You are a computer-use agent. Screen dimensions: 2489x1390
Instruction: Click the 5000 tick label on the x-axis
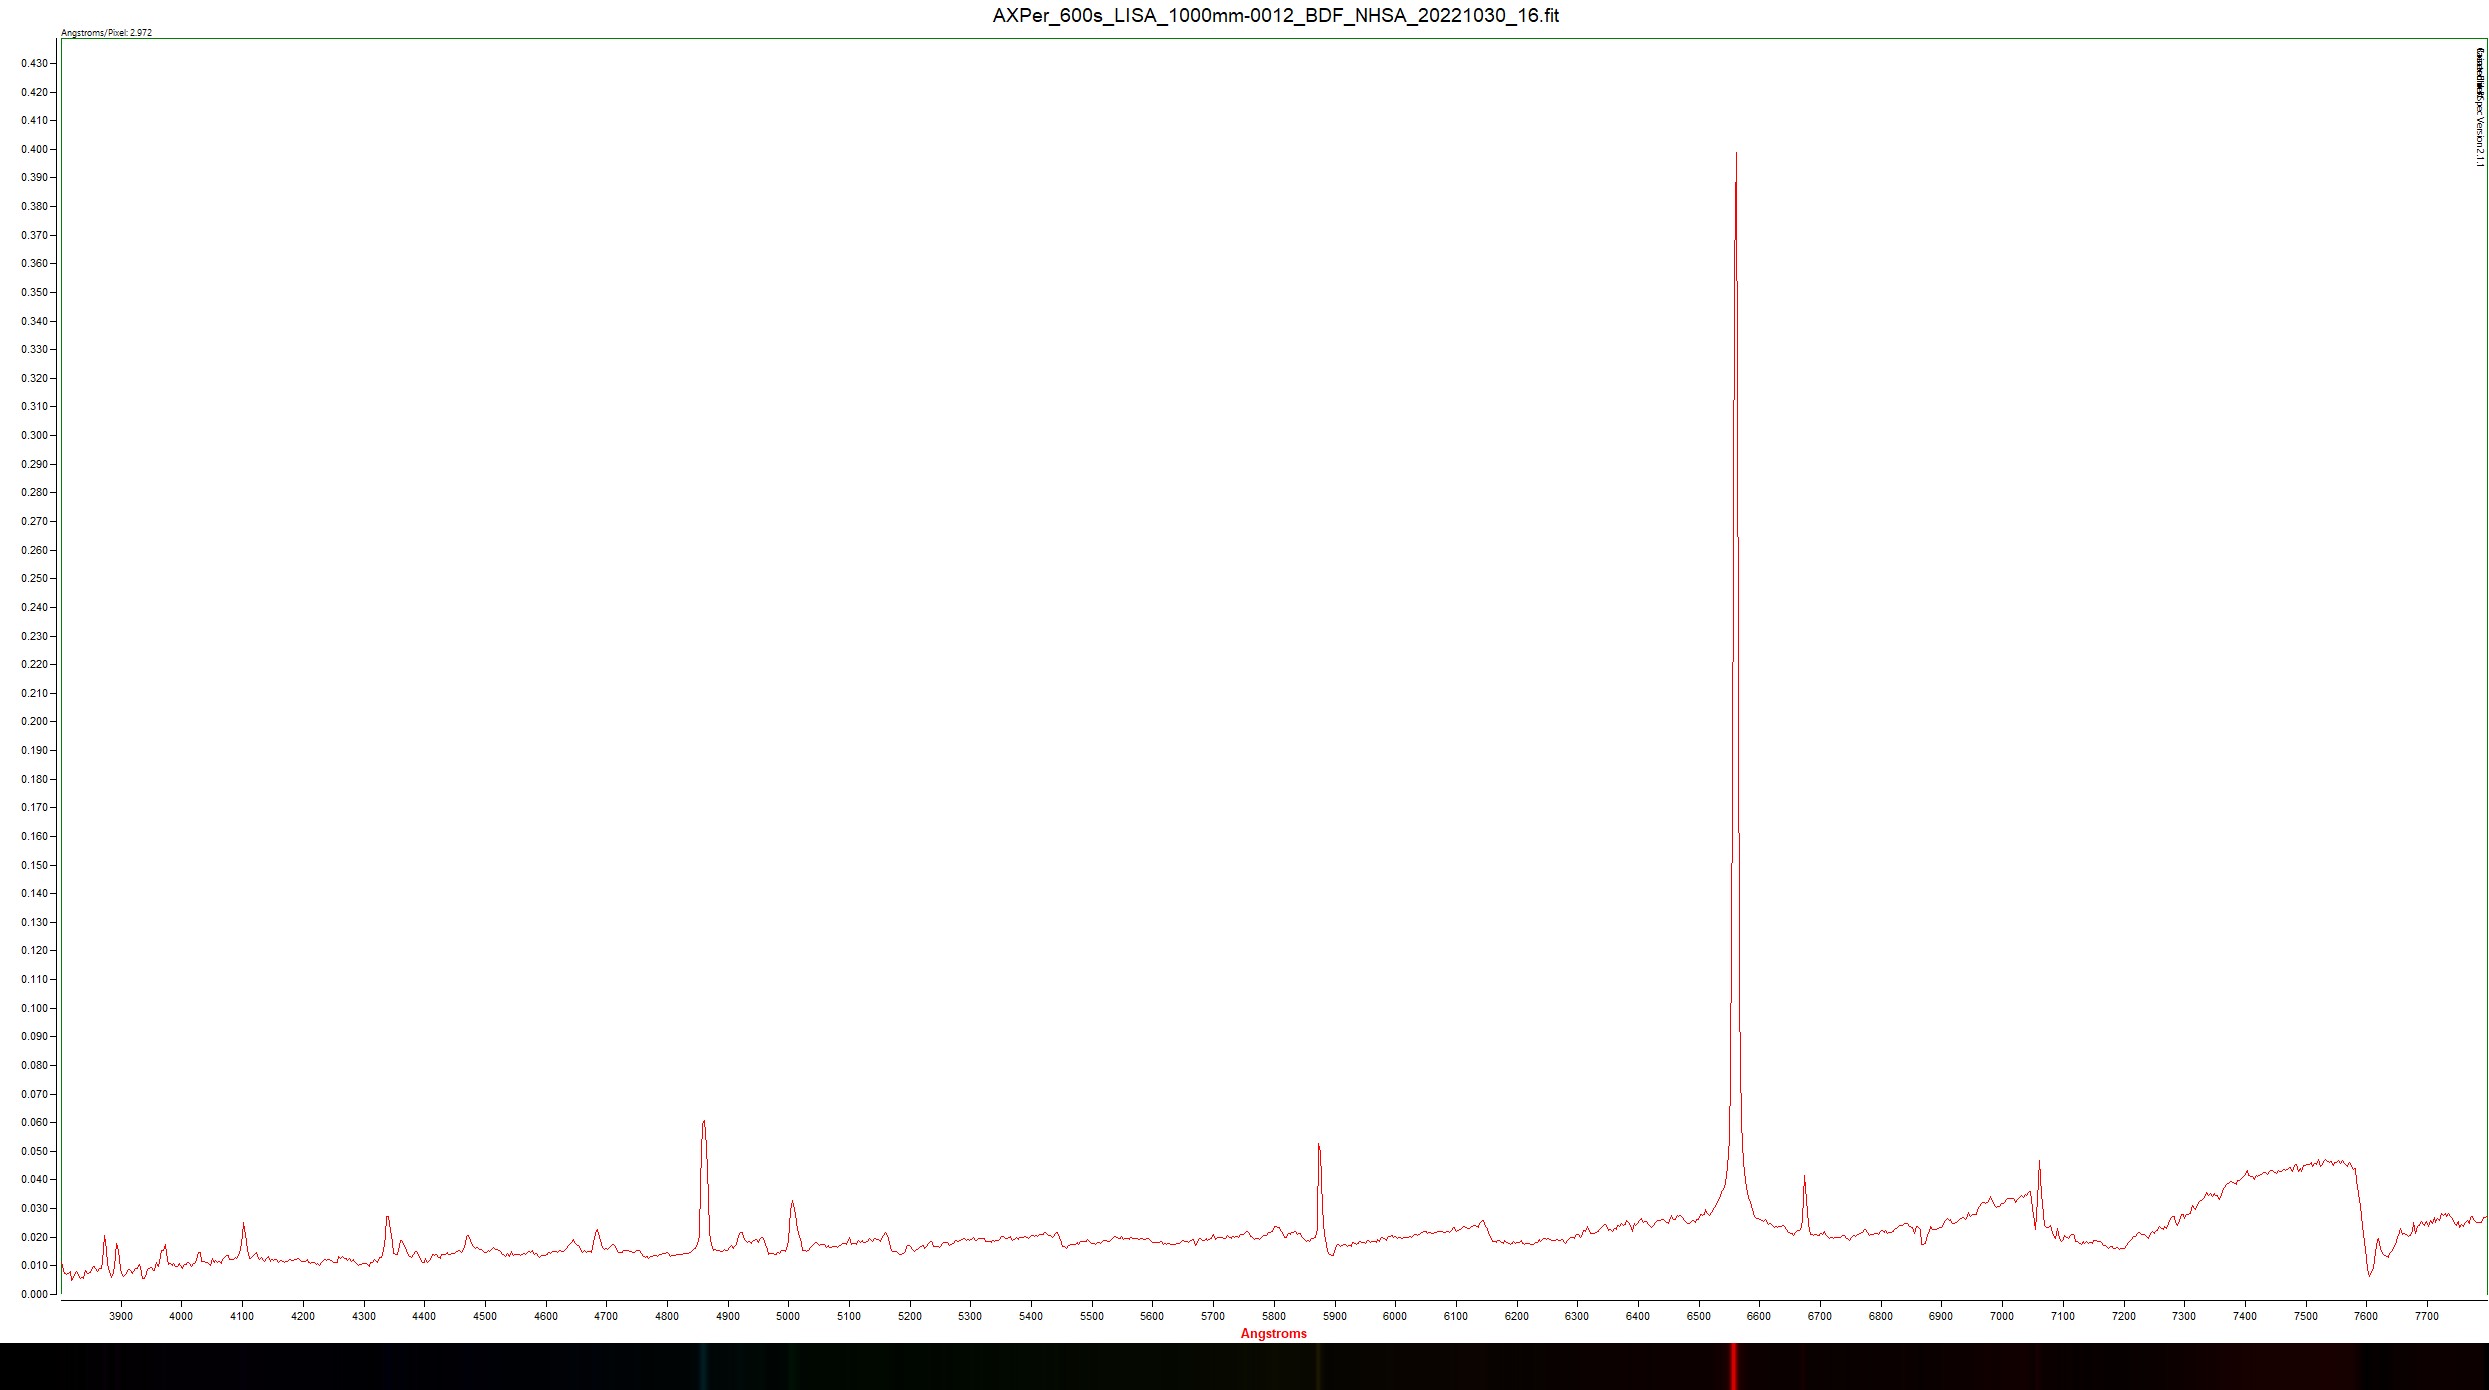click(788, 1316)
